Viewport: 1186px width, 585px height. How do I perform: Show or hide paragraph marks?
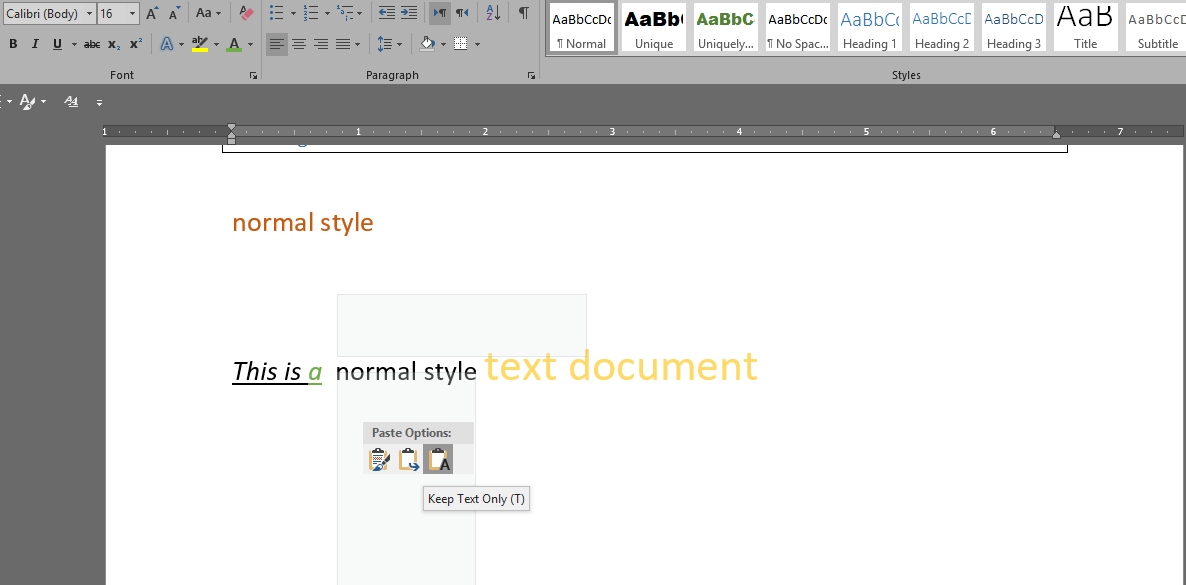[x=524, y=13]
